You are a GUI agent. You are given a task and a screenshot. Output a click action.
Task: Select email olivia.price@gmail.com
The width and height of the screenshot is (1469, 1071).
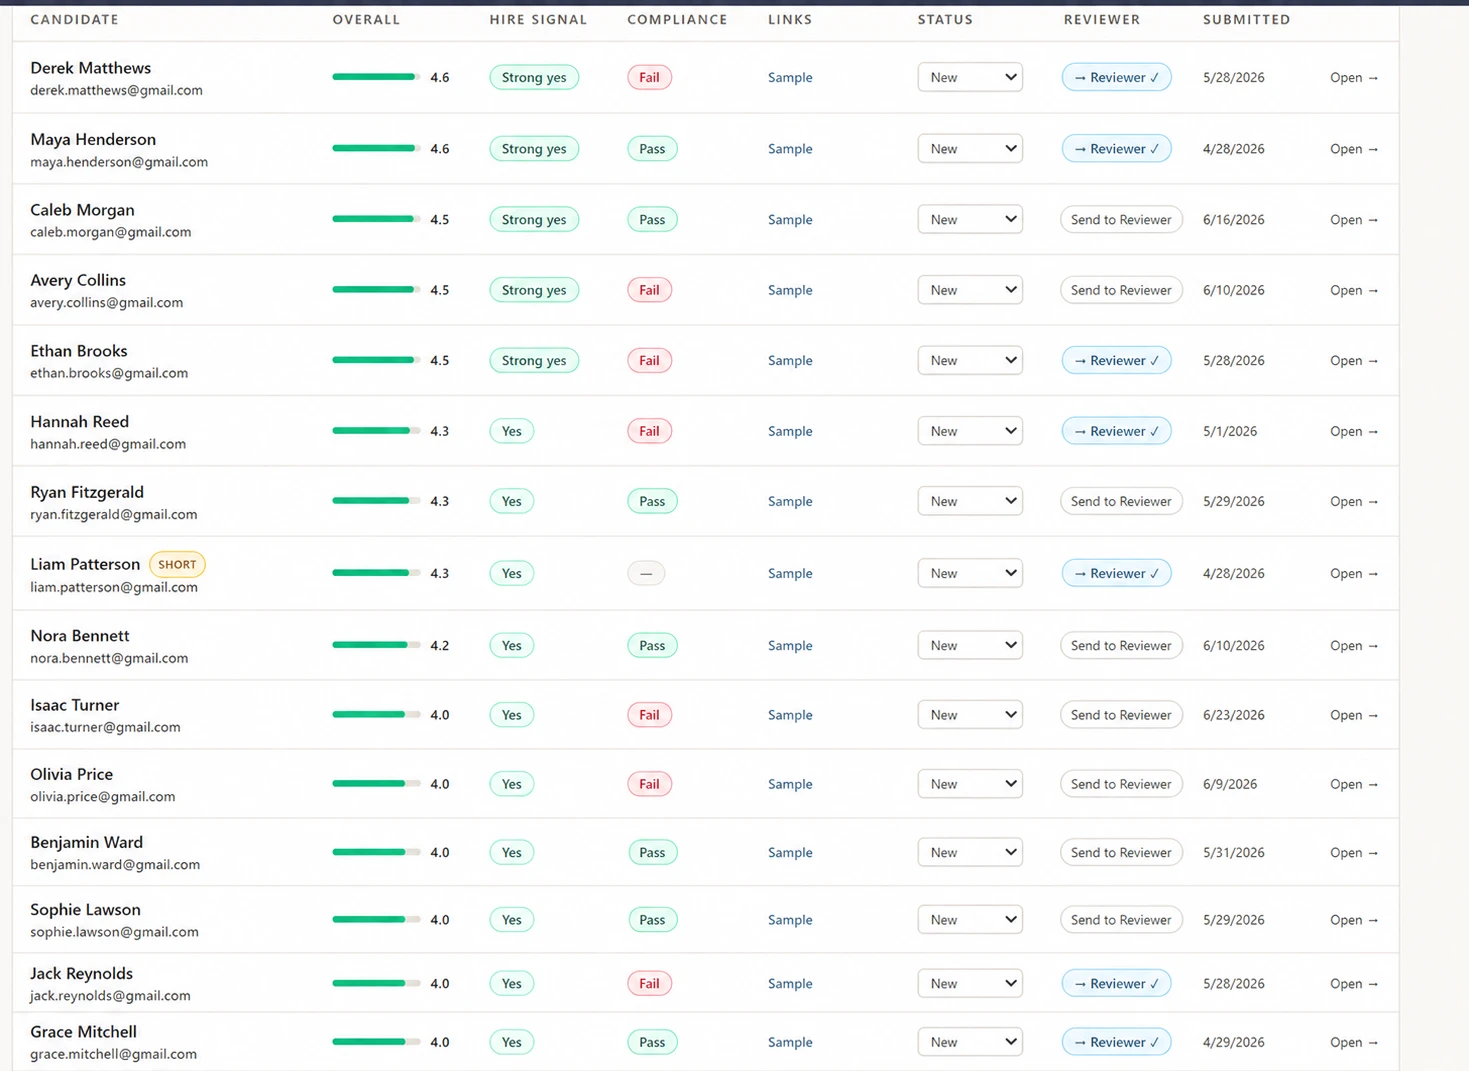pos(102,797)
